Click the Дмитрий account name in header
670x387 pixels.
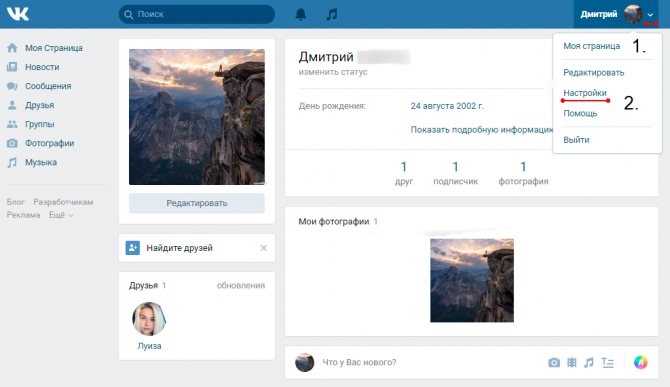[599, 14]
